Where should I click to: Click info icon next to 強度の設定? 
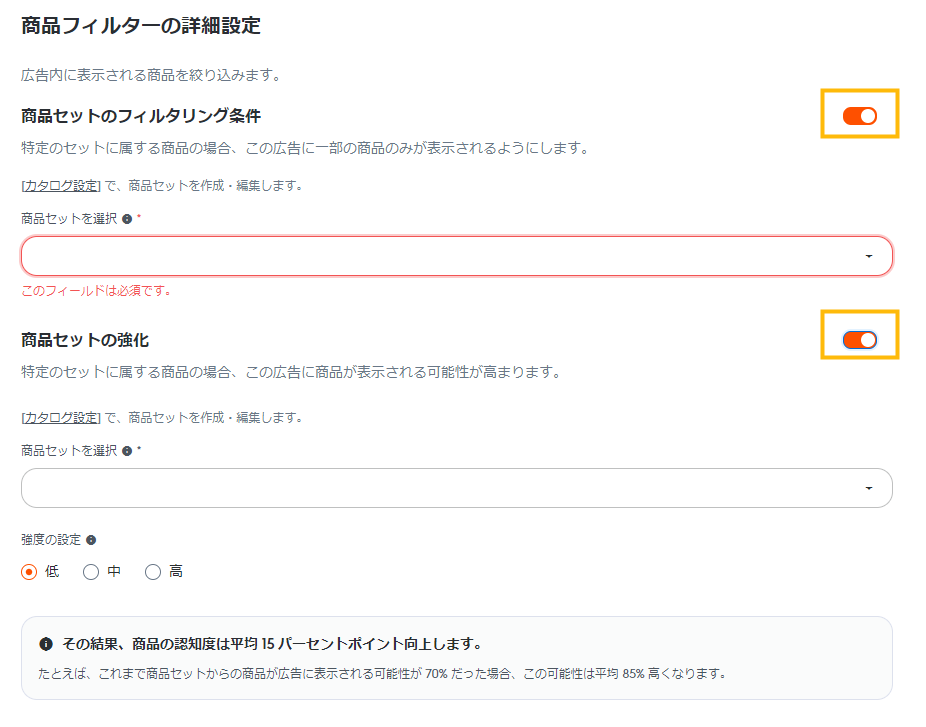(x=91, y=540)
